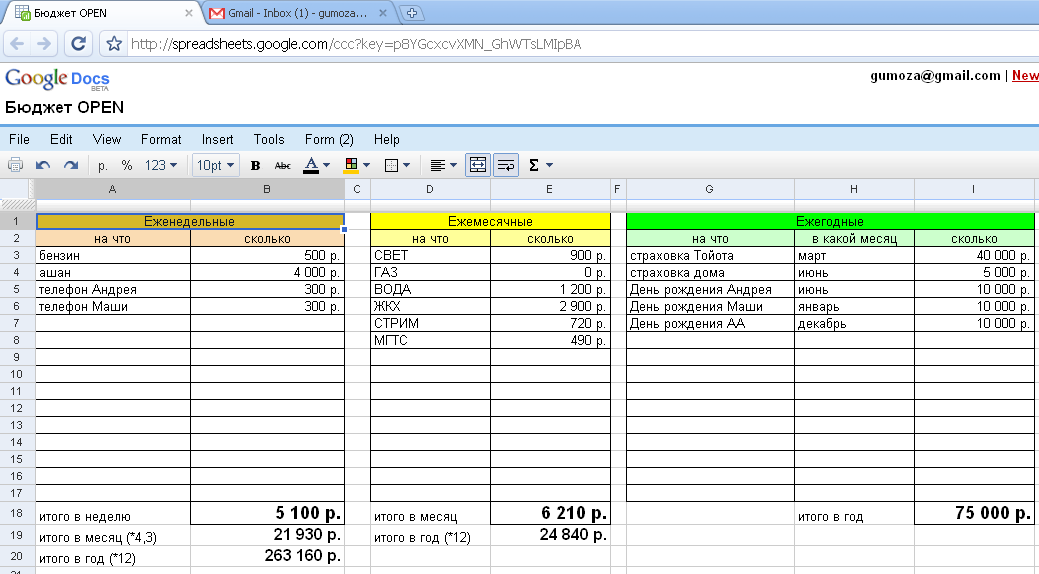
Task: Go forward in browser history
Action: coord(44,44)
